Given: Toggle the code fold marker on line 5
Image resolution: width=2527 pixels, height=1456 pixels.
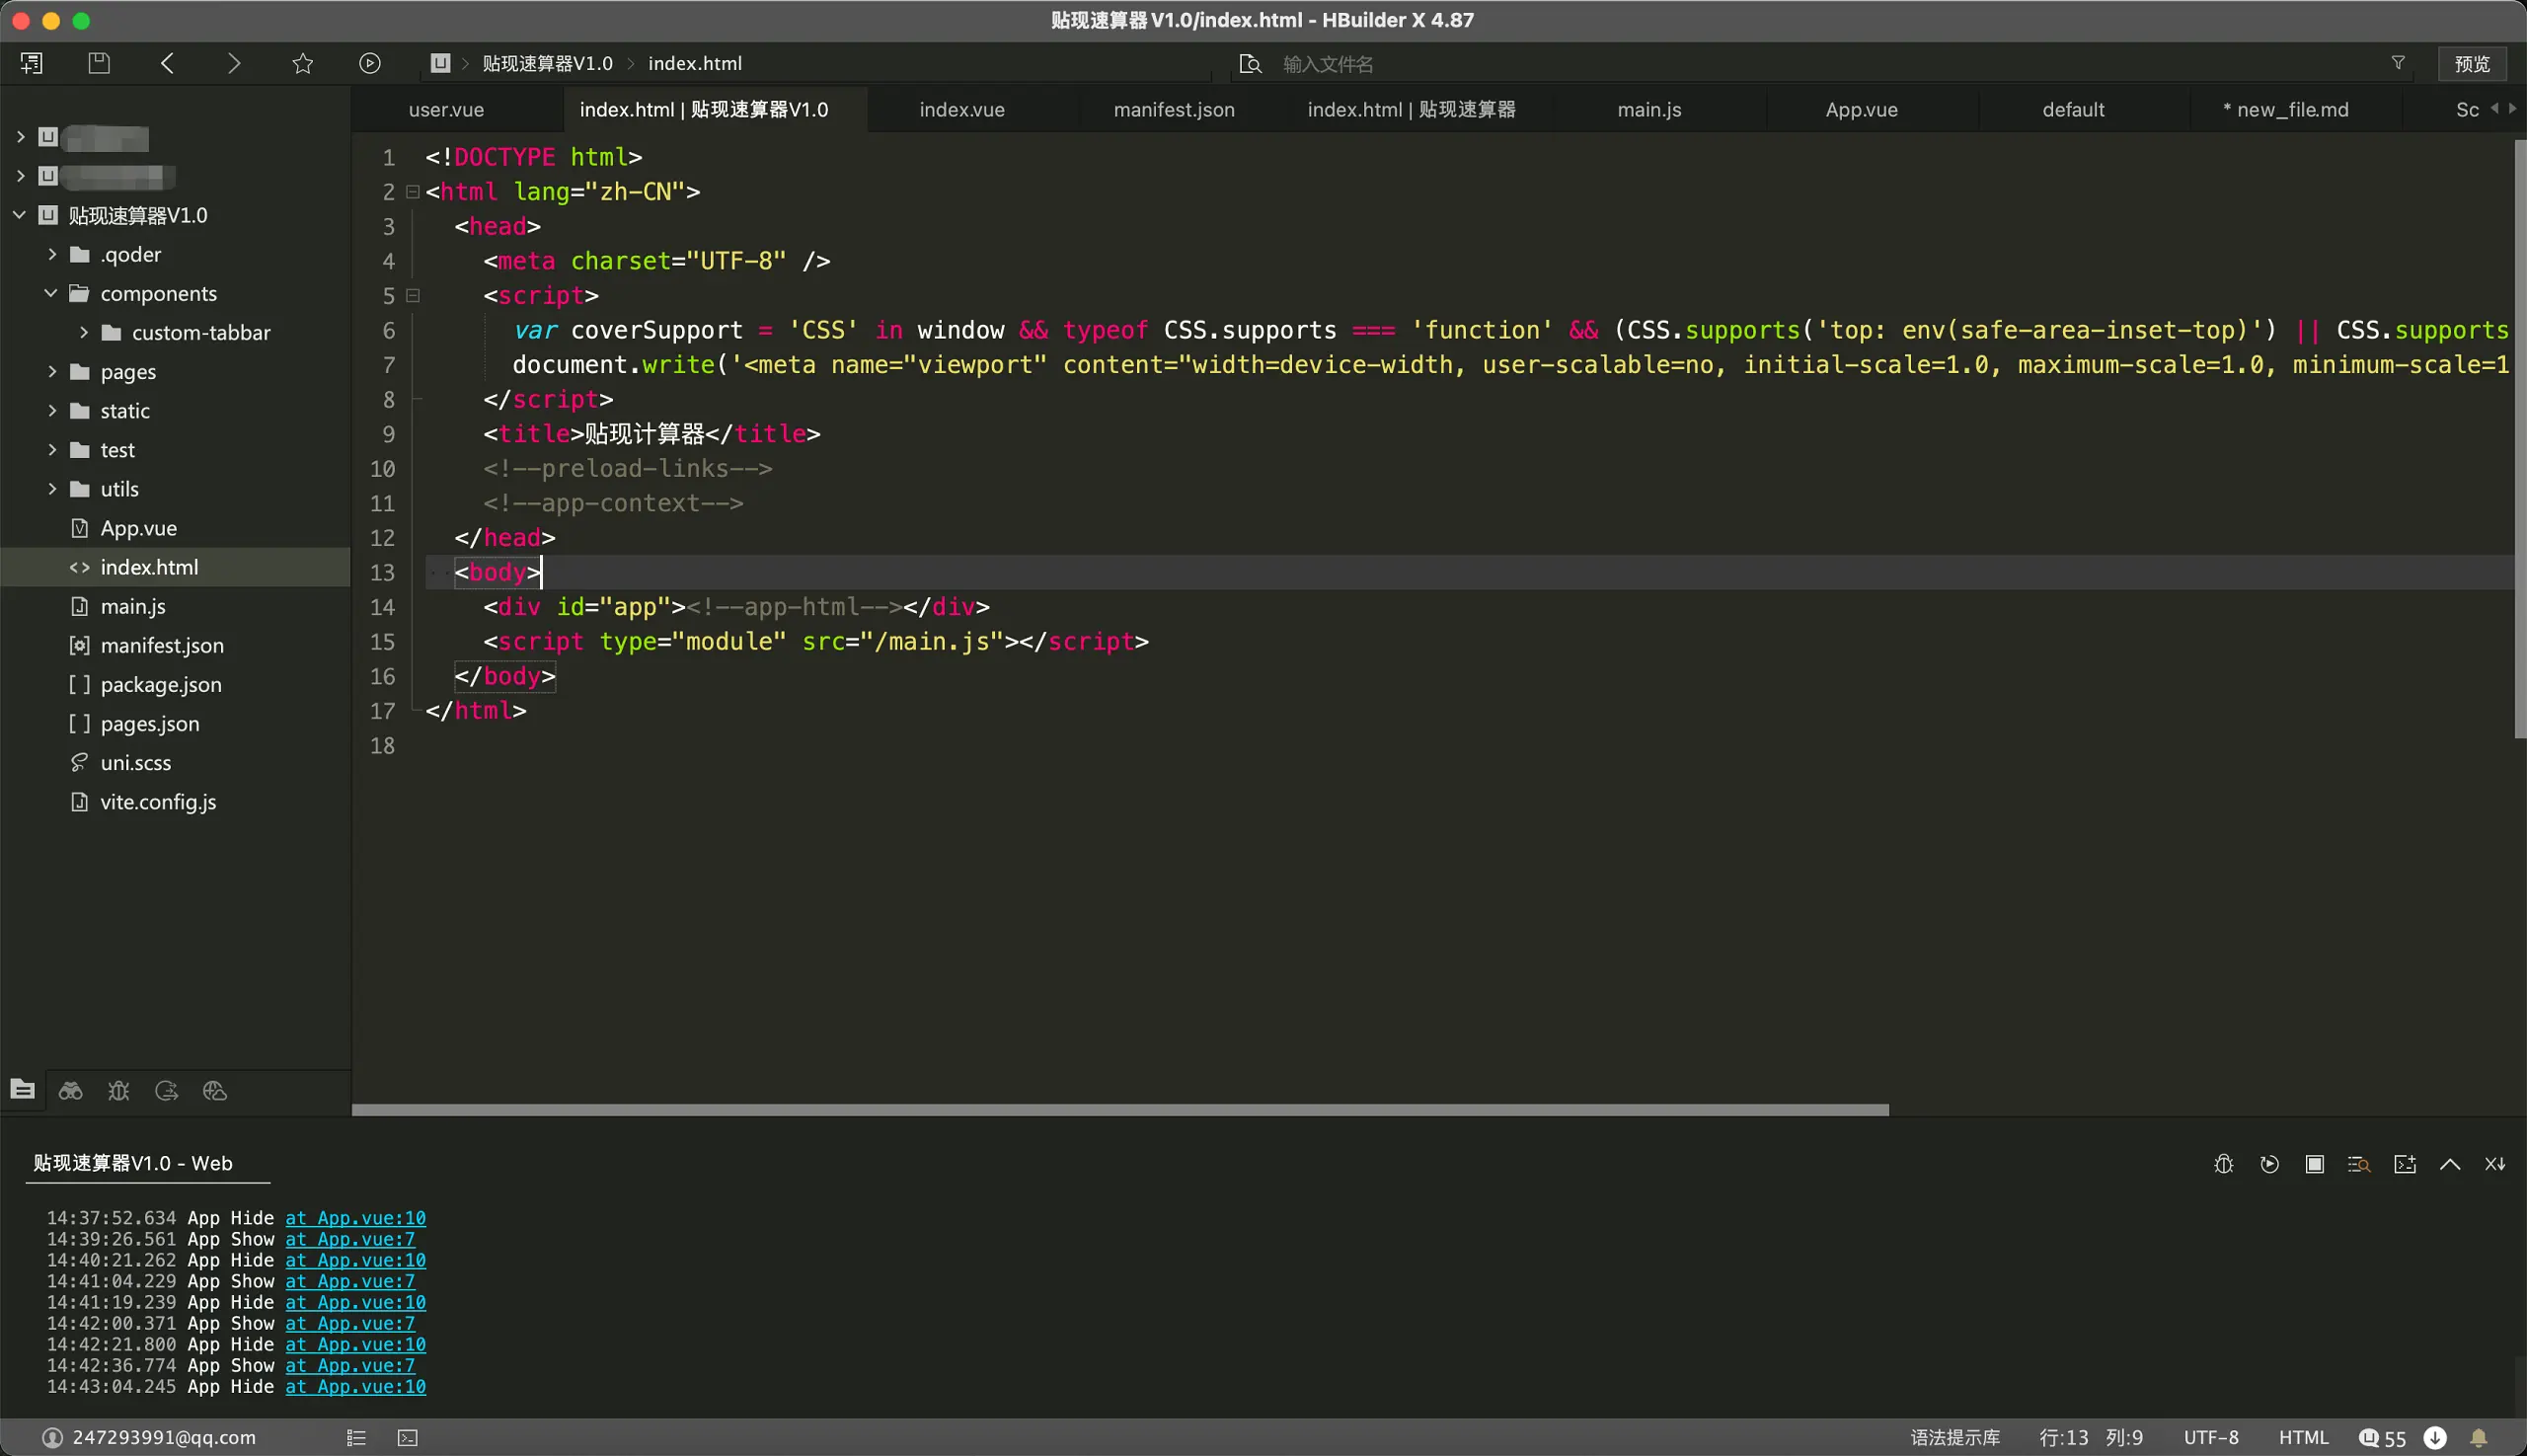Looking at the screenshot, I should point(412,296).
